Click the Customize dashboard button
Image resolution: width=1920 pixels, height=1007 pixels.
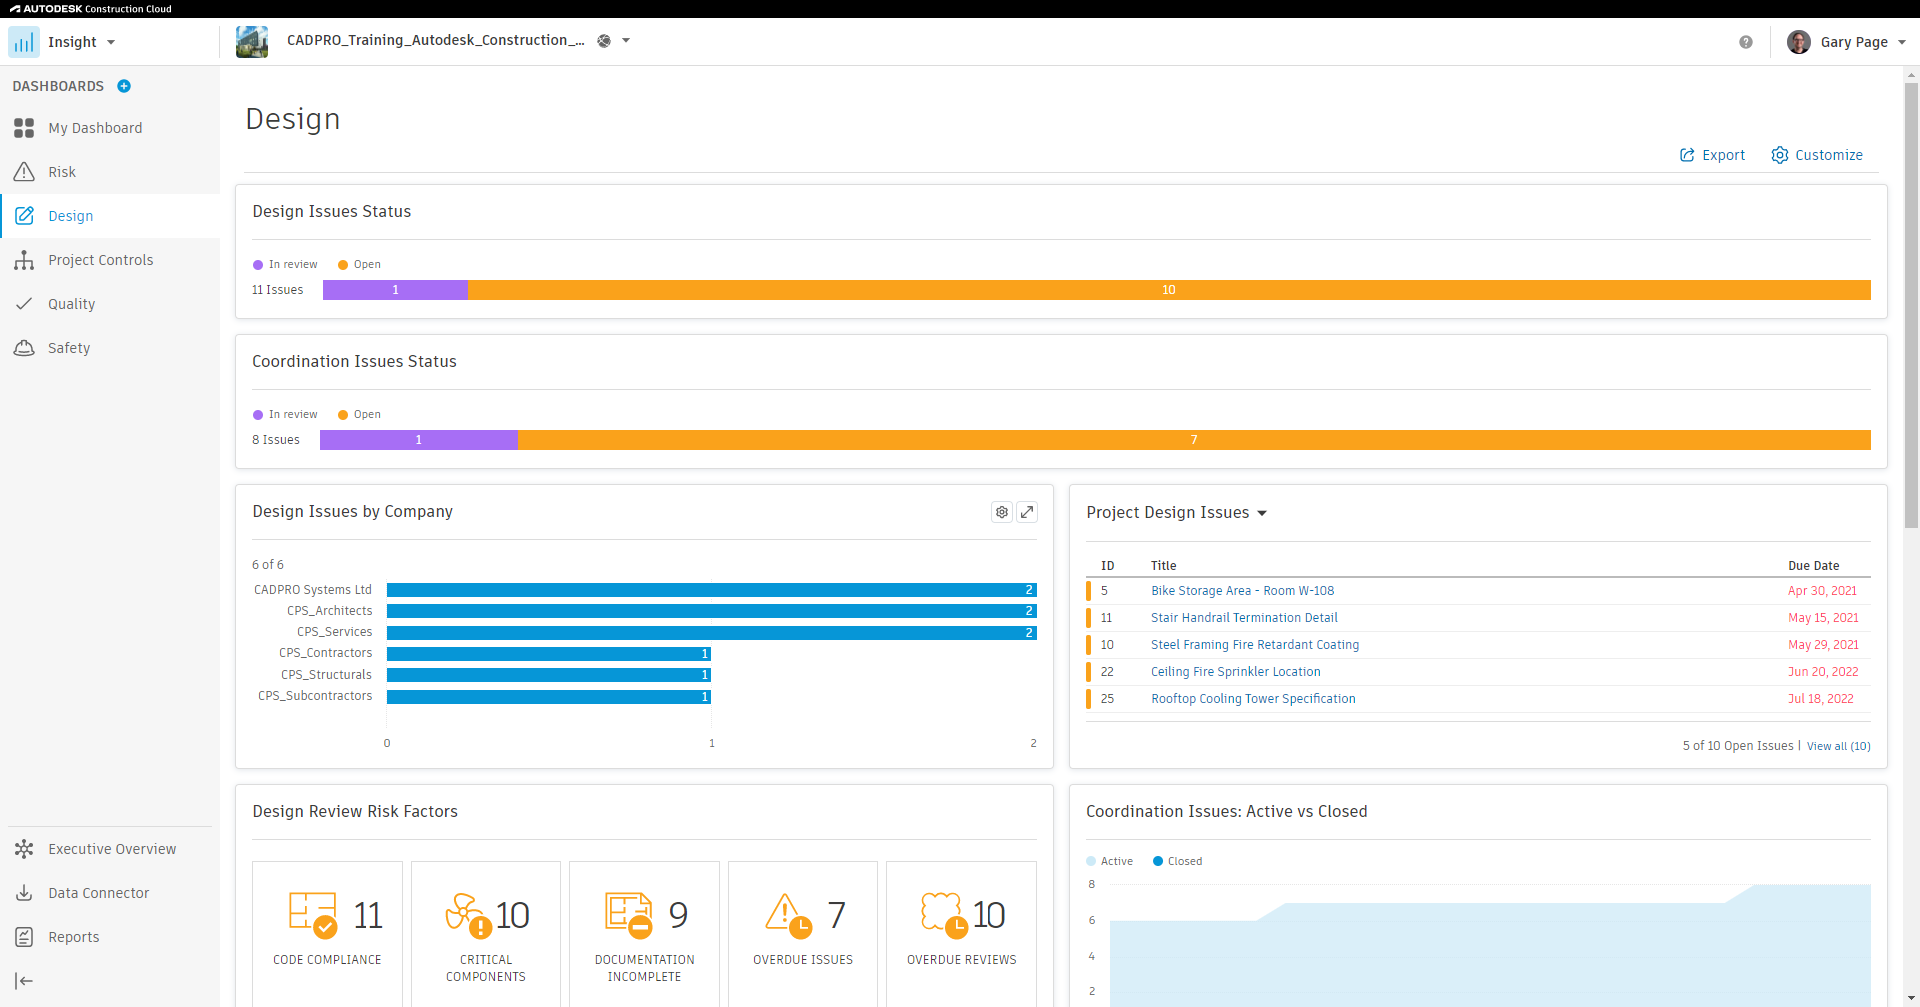point(1817,155)
